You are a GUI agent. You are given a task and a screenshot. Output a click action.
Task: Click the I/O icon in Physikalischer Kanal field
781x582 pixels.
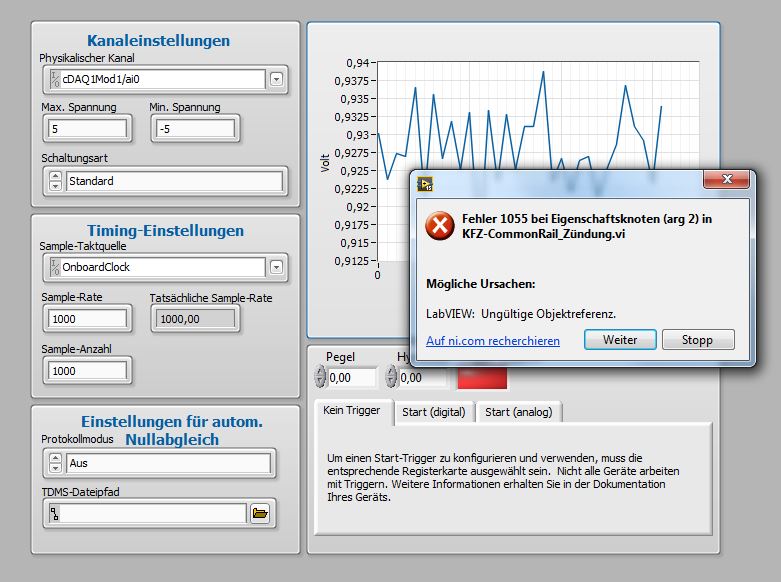(55, 79)
